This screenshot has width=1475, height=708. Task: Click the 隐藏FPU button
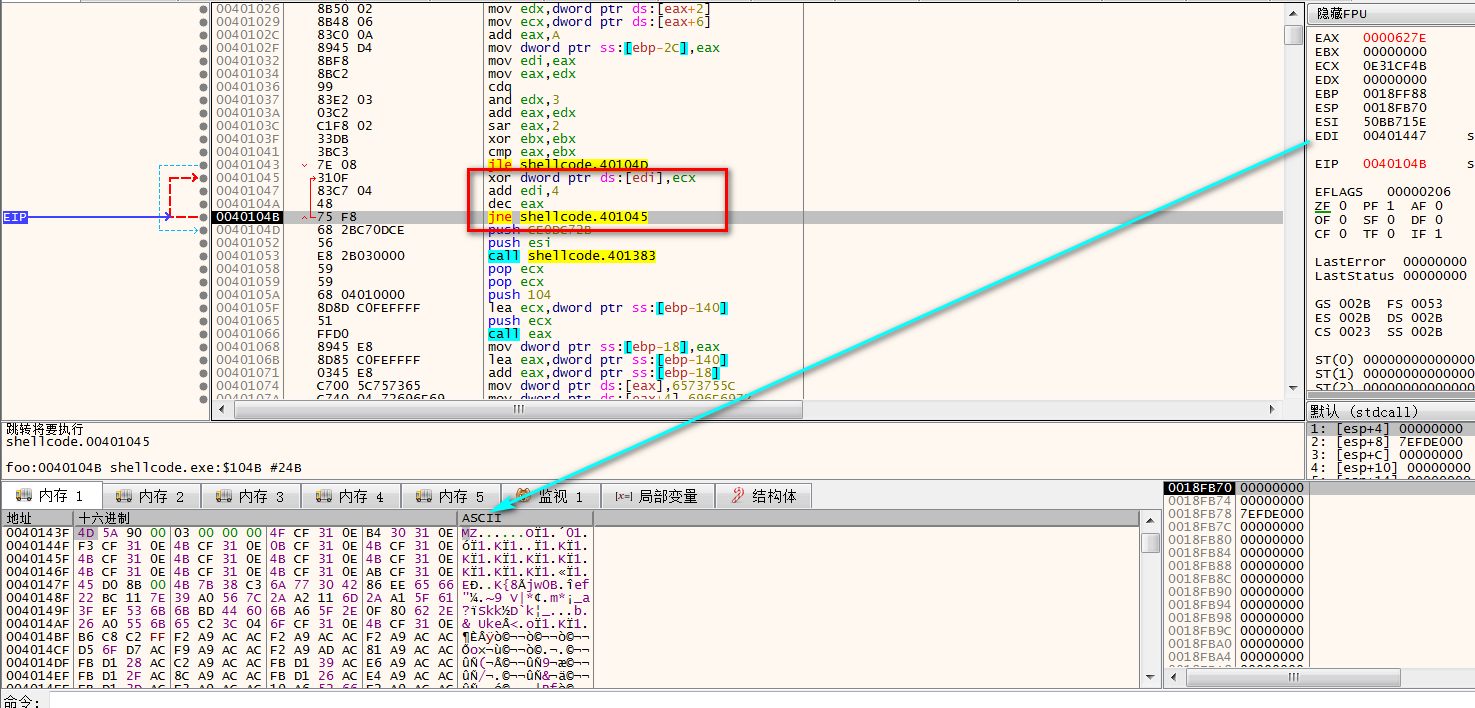(1391, 14)
